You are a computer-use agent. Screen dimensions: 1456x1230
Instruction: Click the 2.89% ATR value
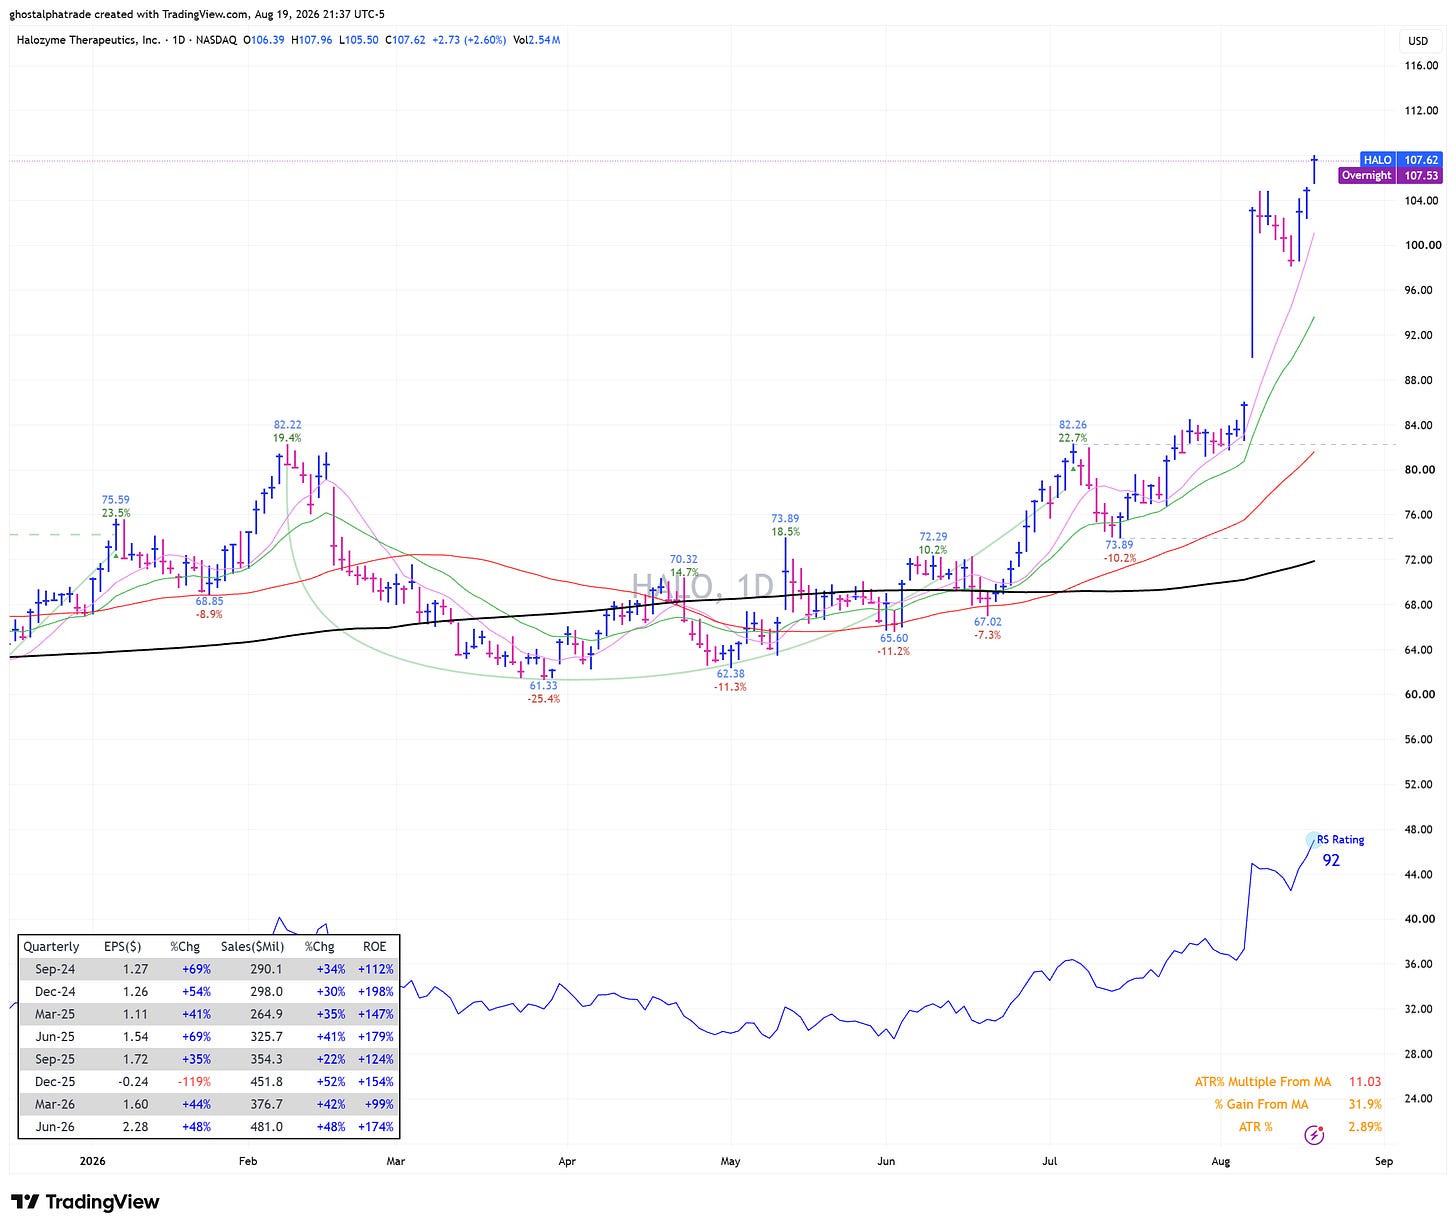[1365, 1126]
